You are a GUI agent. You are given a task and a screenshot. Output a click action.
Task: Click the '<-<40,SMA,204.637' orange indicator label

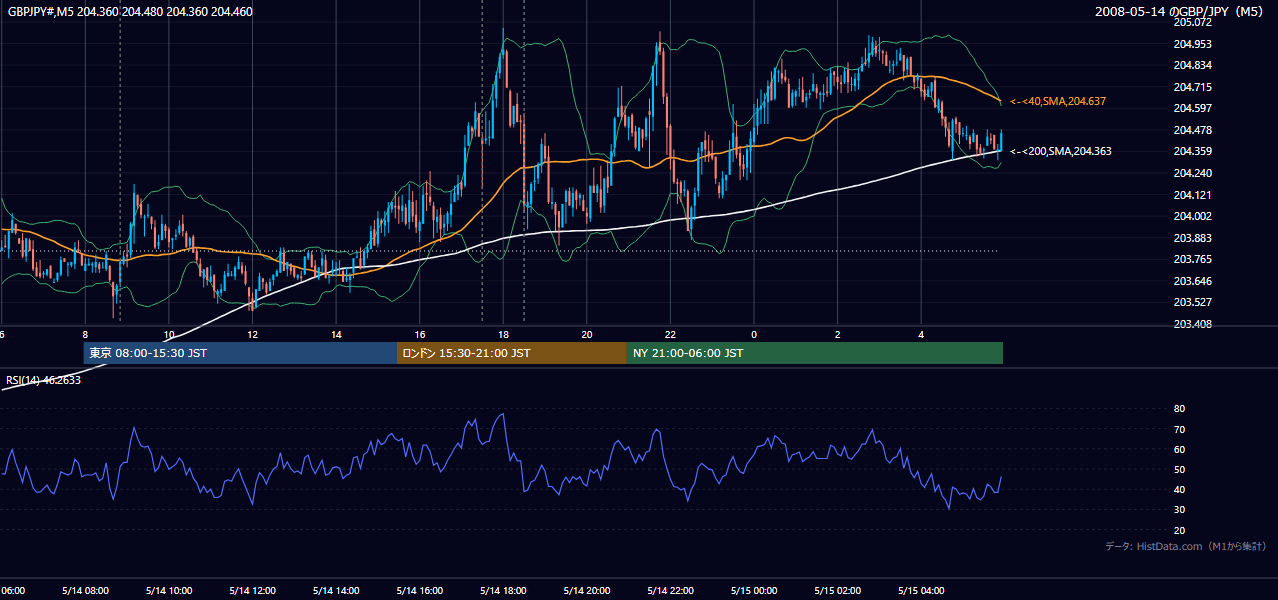point(1057,101)
